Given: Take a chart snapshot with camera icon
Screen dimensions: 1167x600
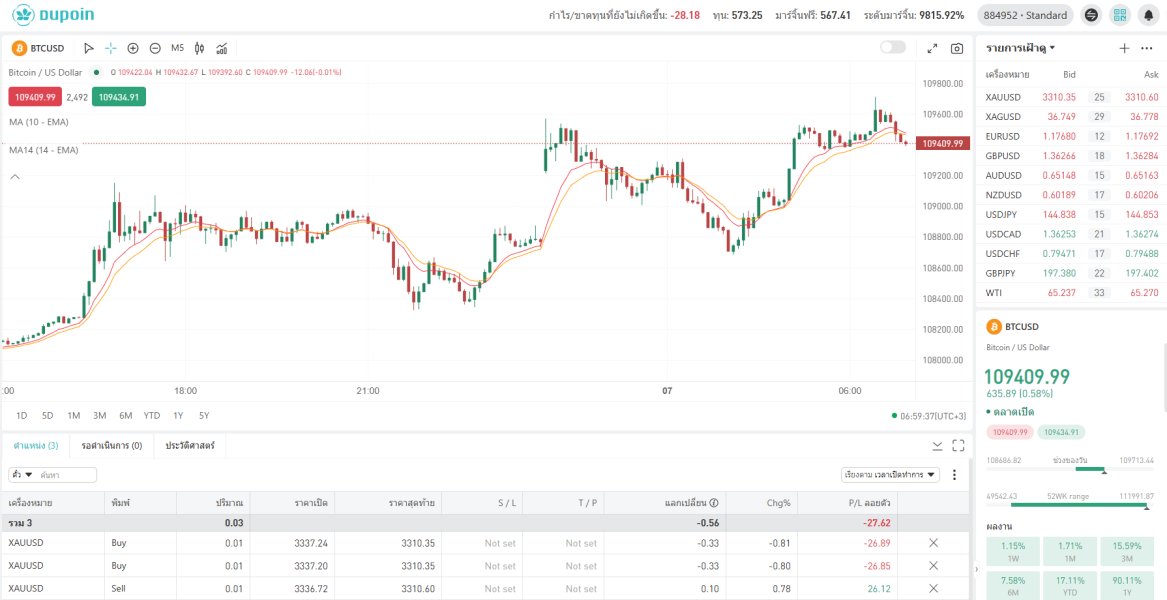Looking at the screenshot, I should 957,48.
